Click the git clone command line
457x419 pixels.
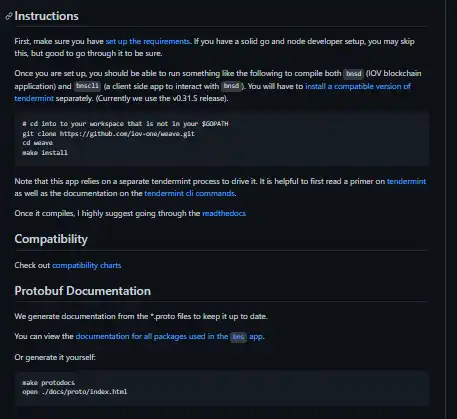point(108,134)
